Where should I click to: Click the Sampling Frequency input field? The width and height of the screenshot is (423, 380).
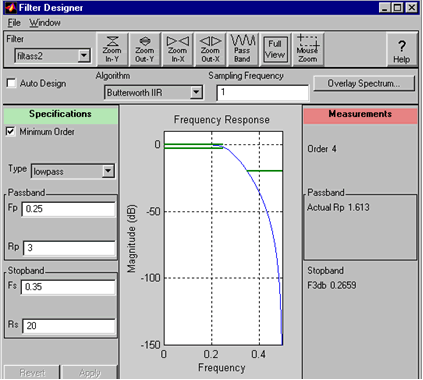click(263, 92)
